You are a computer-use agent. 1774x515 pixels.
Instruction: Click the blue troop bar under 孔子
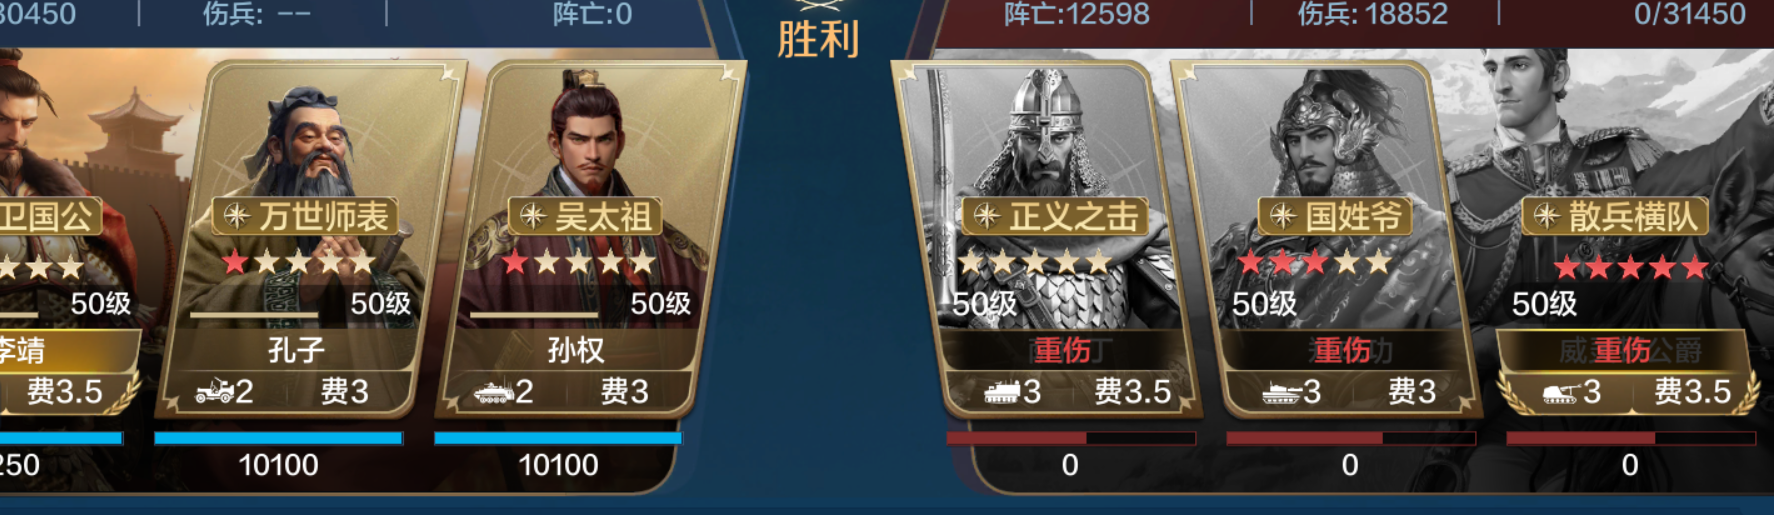tap(278, 438)
